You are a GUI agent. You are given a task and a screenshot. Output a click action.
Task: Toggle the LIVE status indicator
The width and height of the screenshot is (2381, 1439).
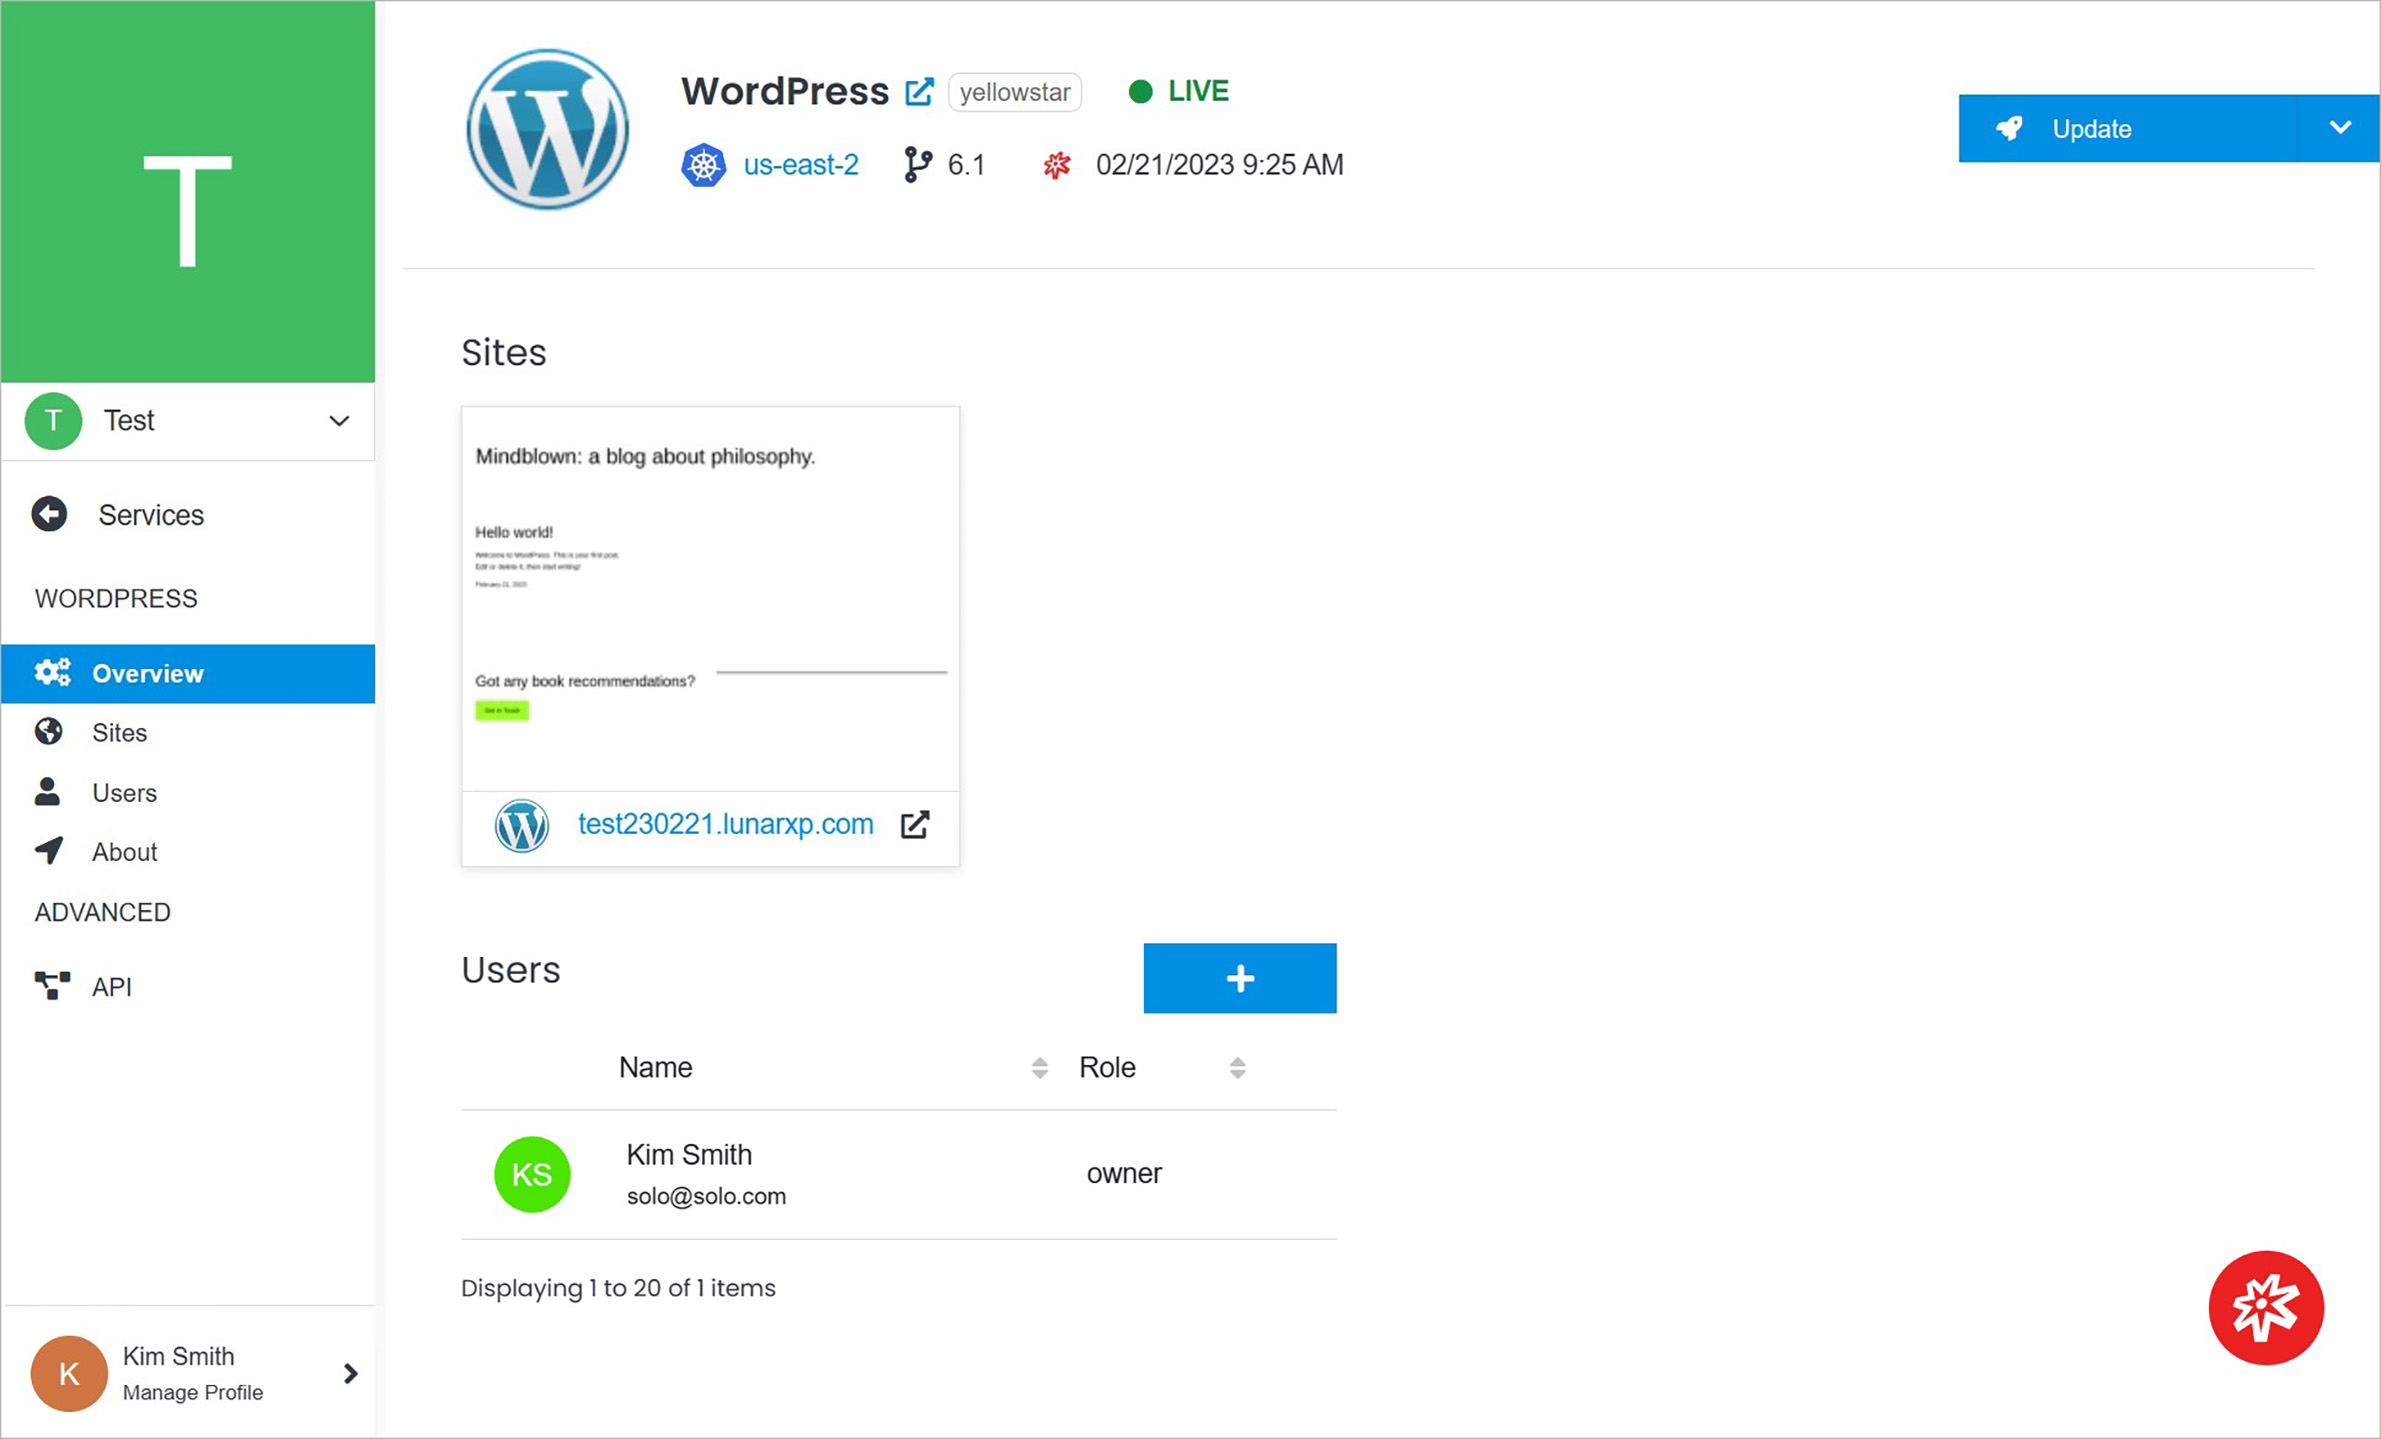pos(1180,90)
